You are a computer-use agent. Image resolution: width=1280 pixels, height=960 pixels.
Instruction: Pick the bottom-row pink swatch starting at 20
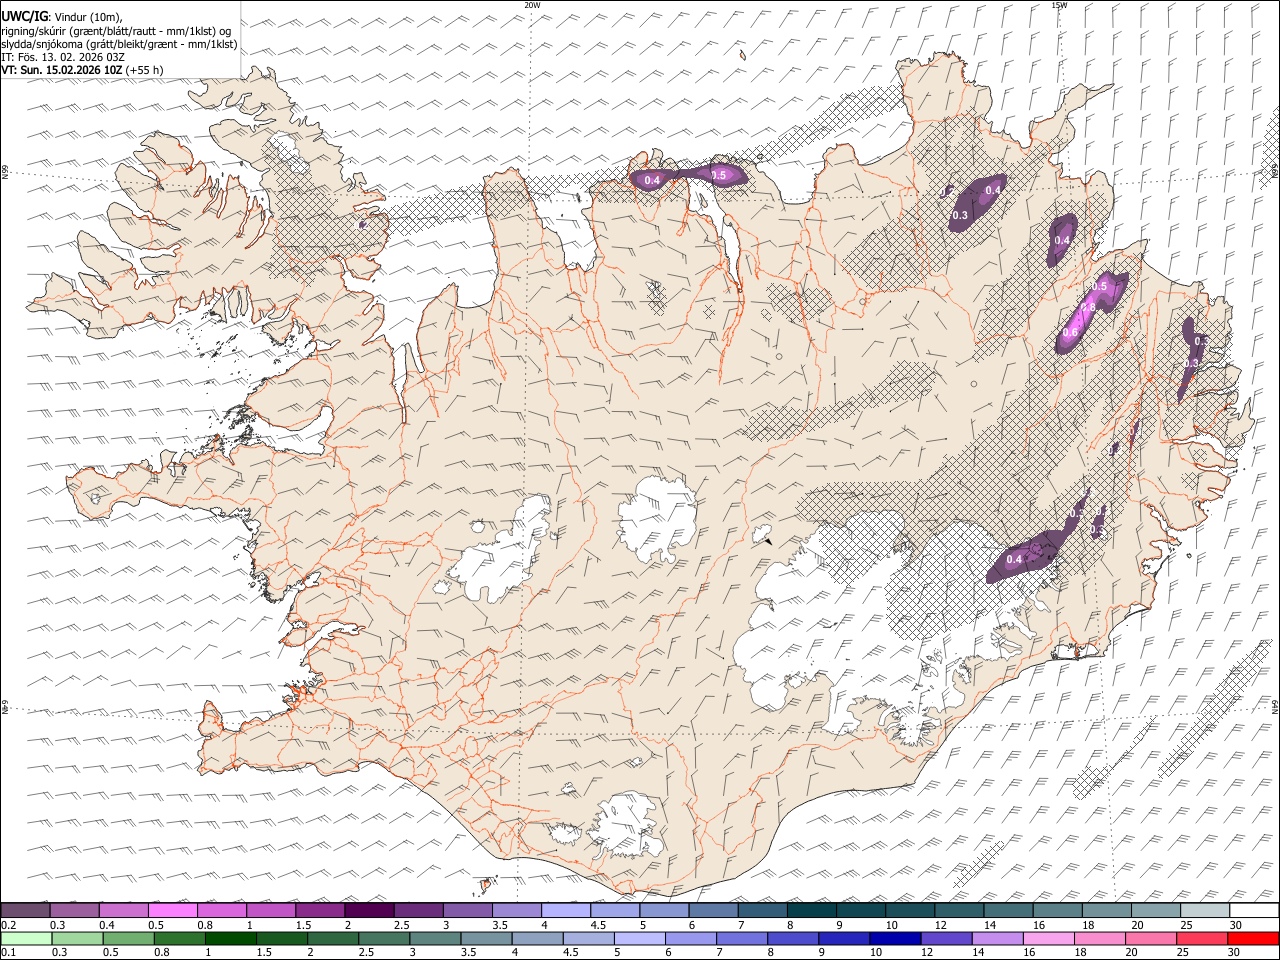tap(1151, 938)
